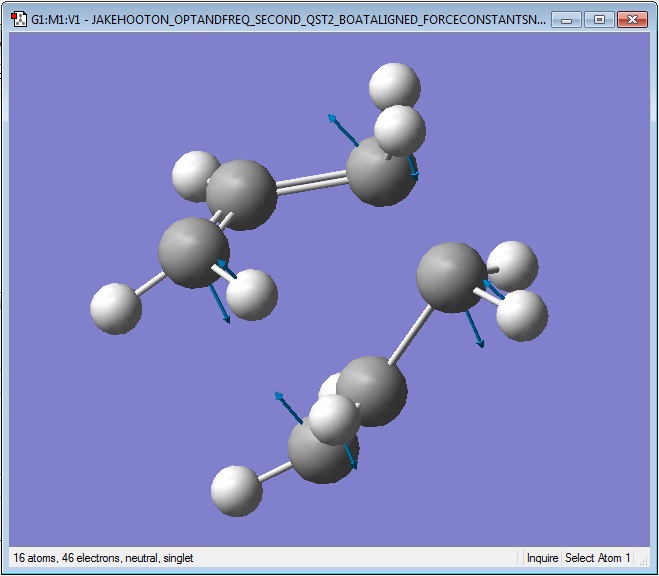Select the far-left hydrogen atom of upper fragment
This screenshot has width=659, height=576.
click(116, 309)
